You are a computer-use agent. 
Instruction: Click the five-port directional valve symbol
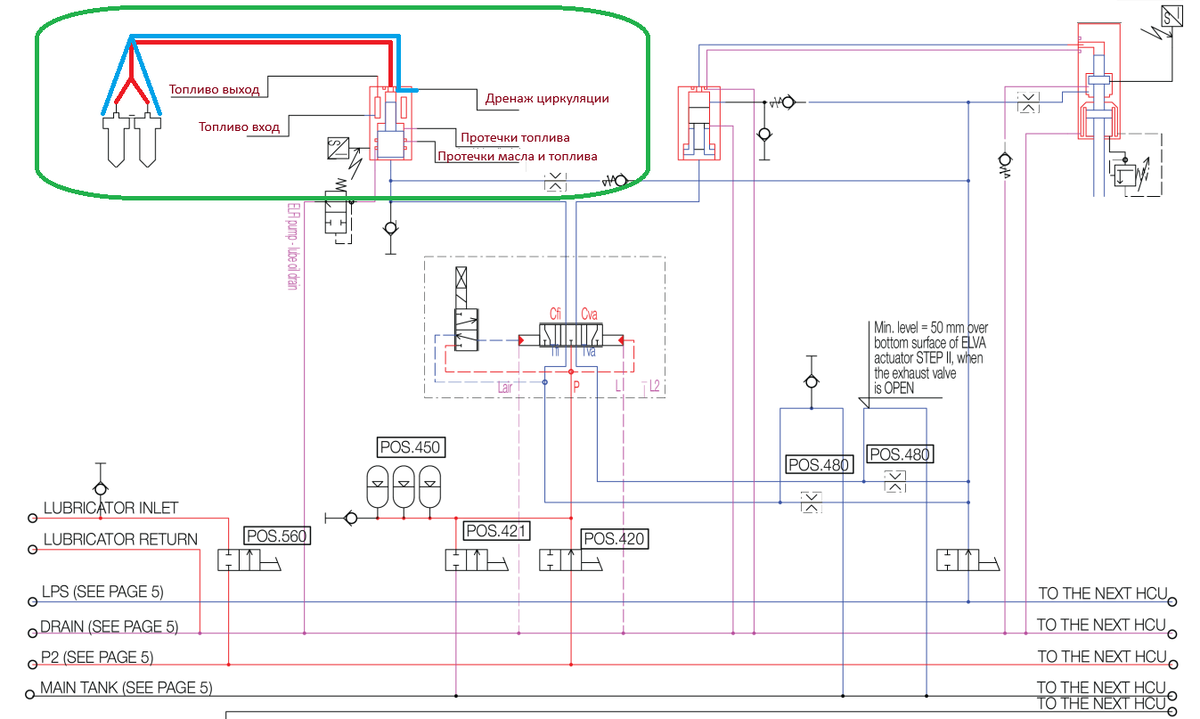(x=573, y=335)
